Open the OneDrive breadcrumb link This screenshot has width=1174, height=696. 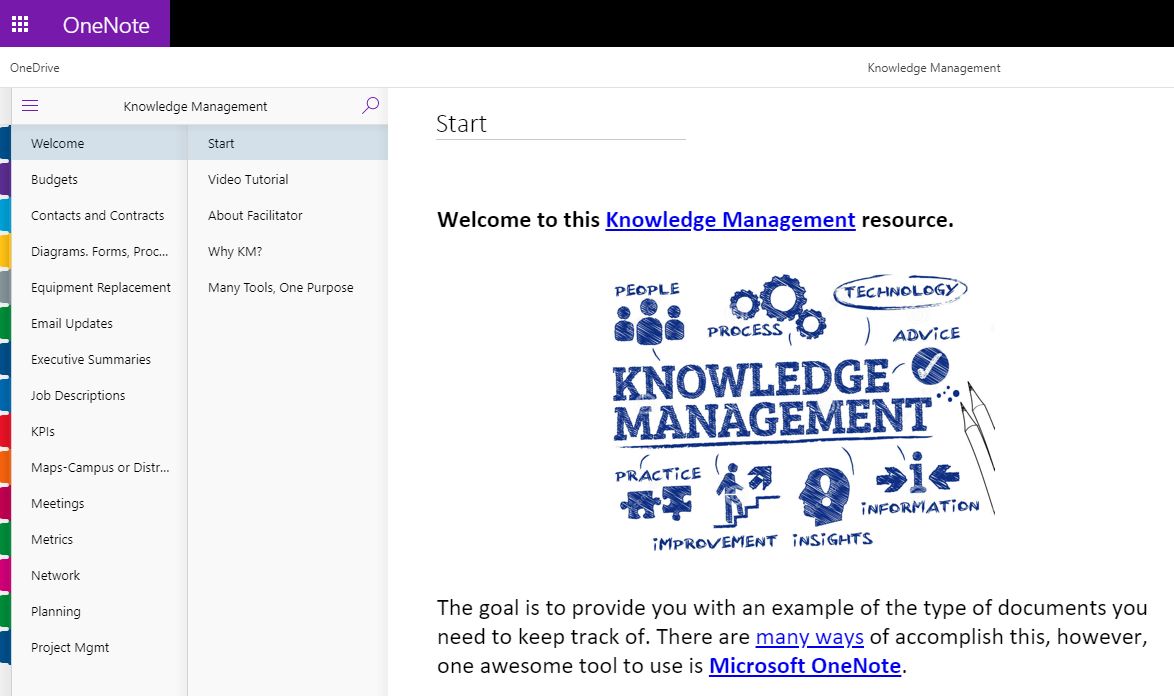(x=34, y=67)
